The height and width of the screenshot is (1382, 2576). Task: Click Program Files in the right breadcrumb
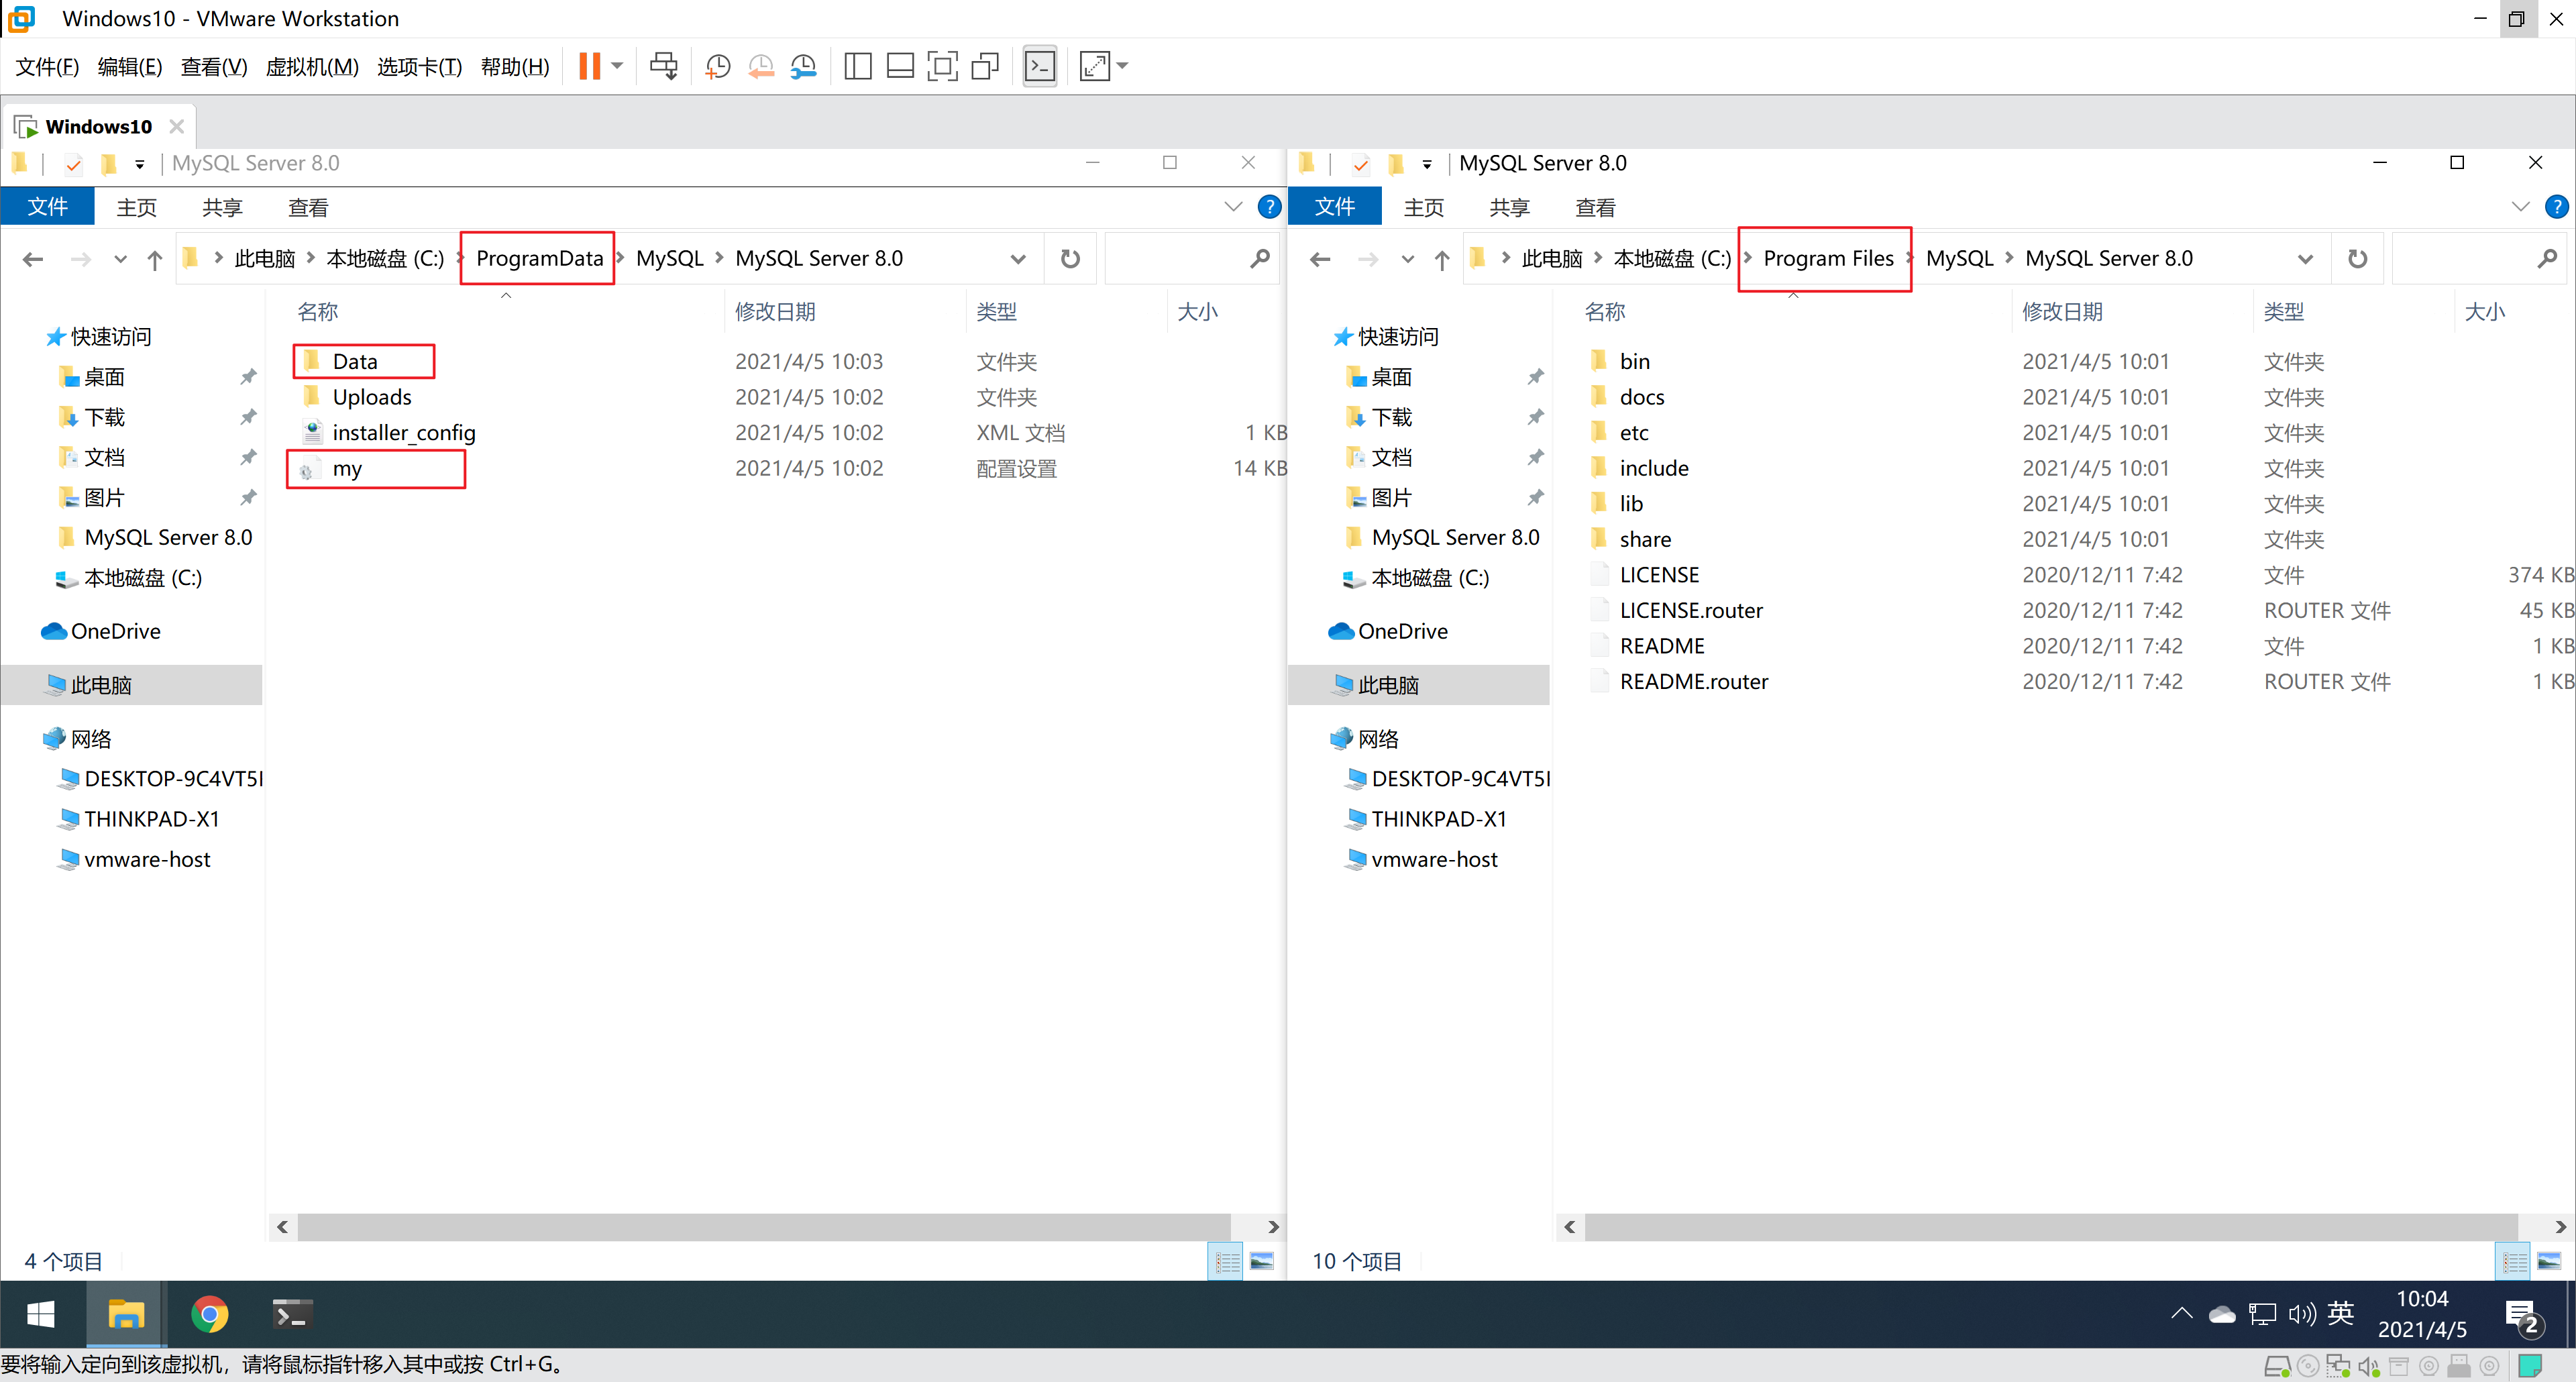[1827, 259]
